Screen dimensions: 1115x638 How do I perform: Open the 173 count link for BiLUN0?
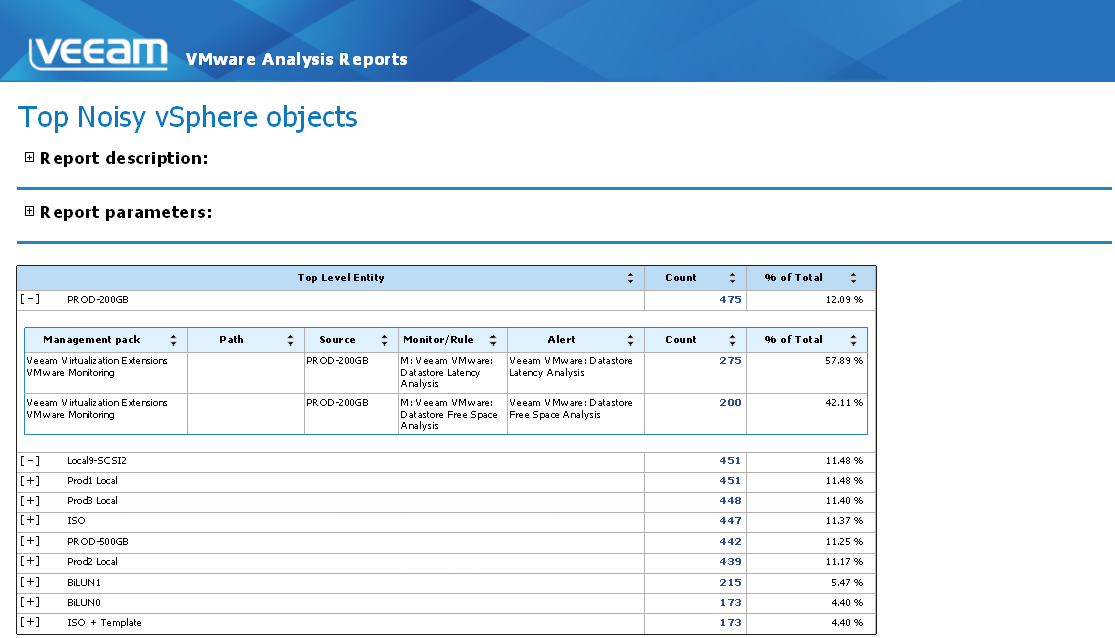(x=730, y=602)
